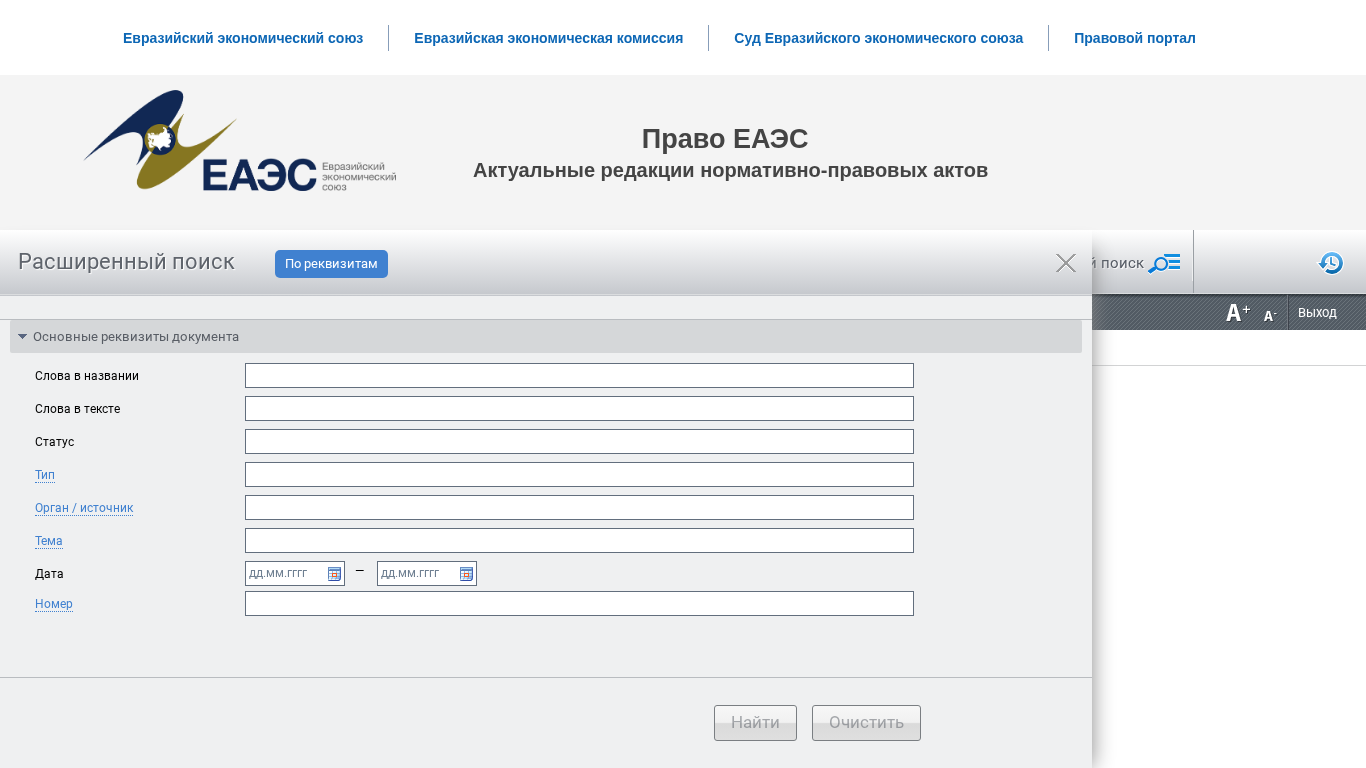
Task: Click the advanced search magnifier icon
Action: [1163, 263]
